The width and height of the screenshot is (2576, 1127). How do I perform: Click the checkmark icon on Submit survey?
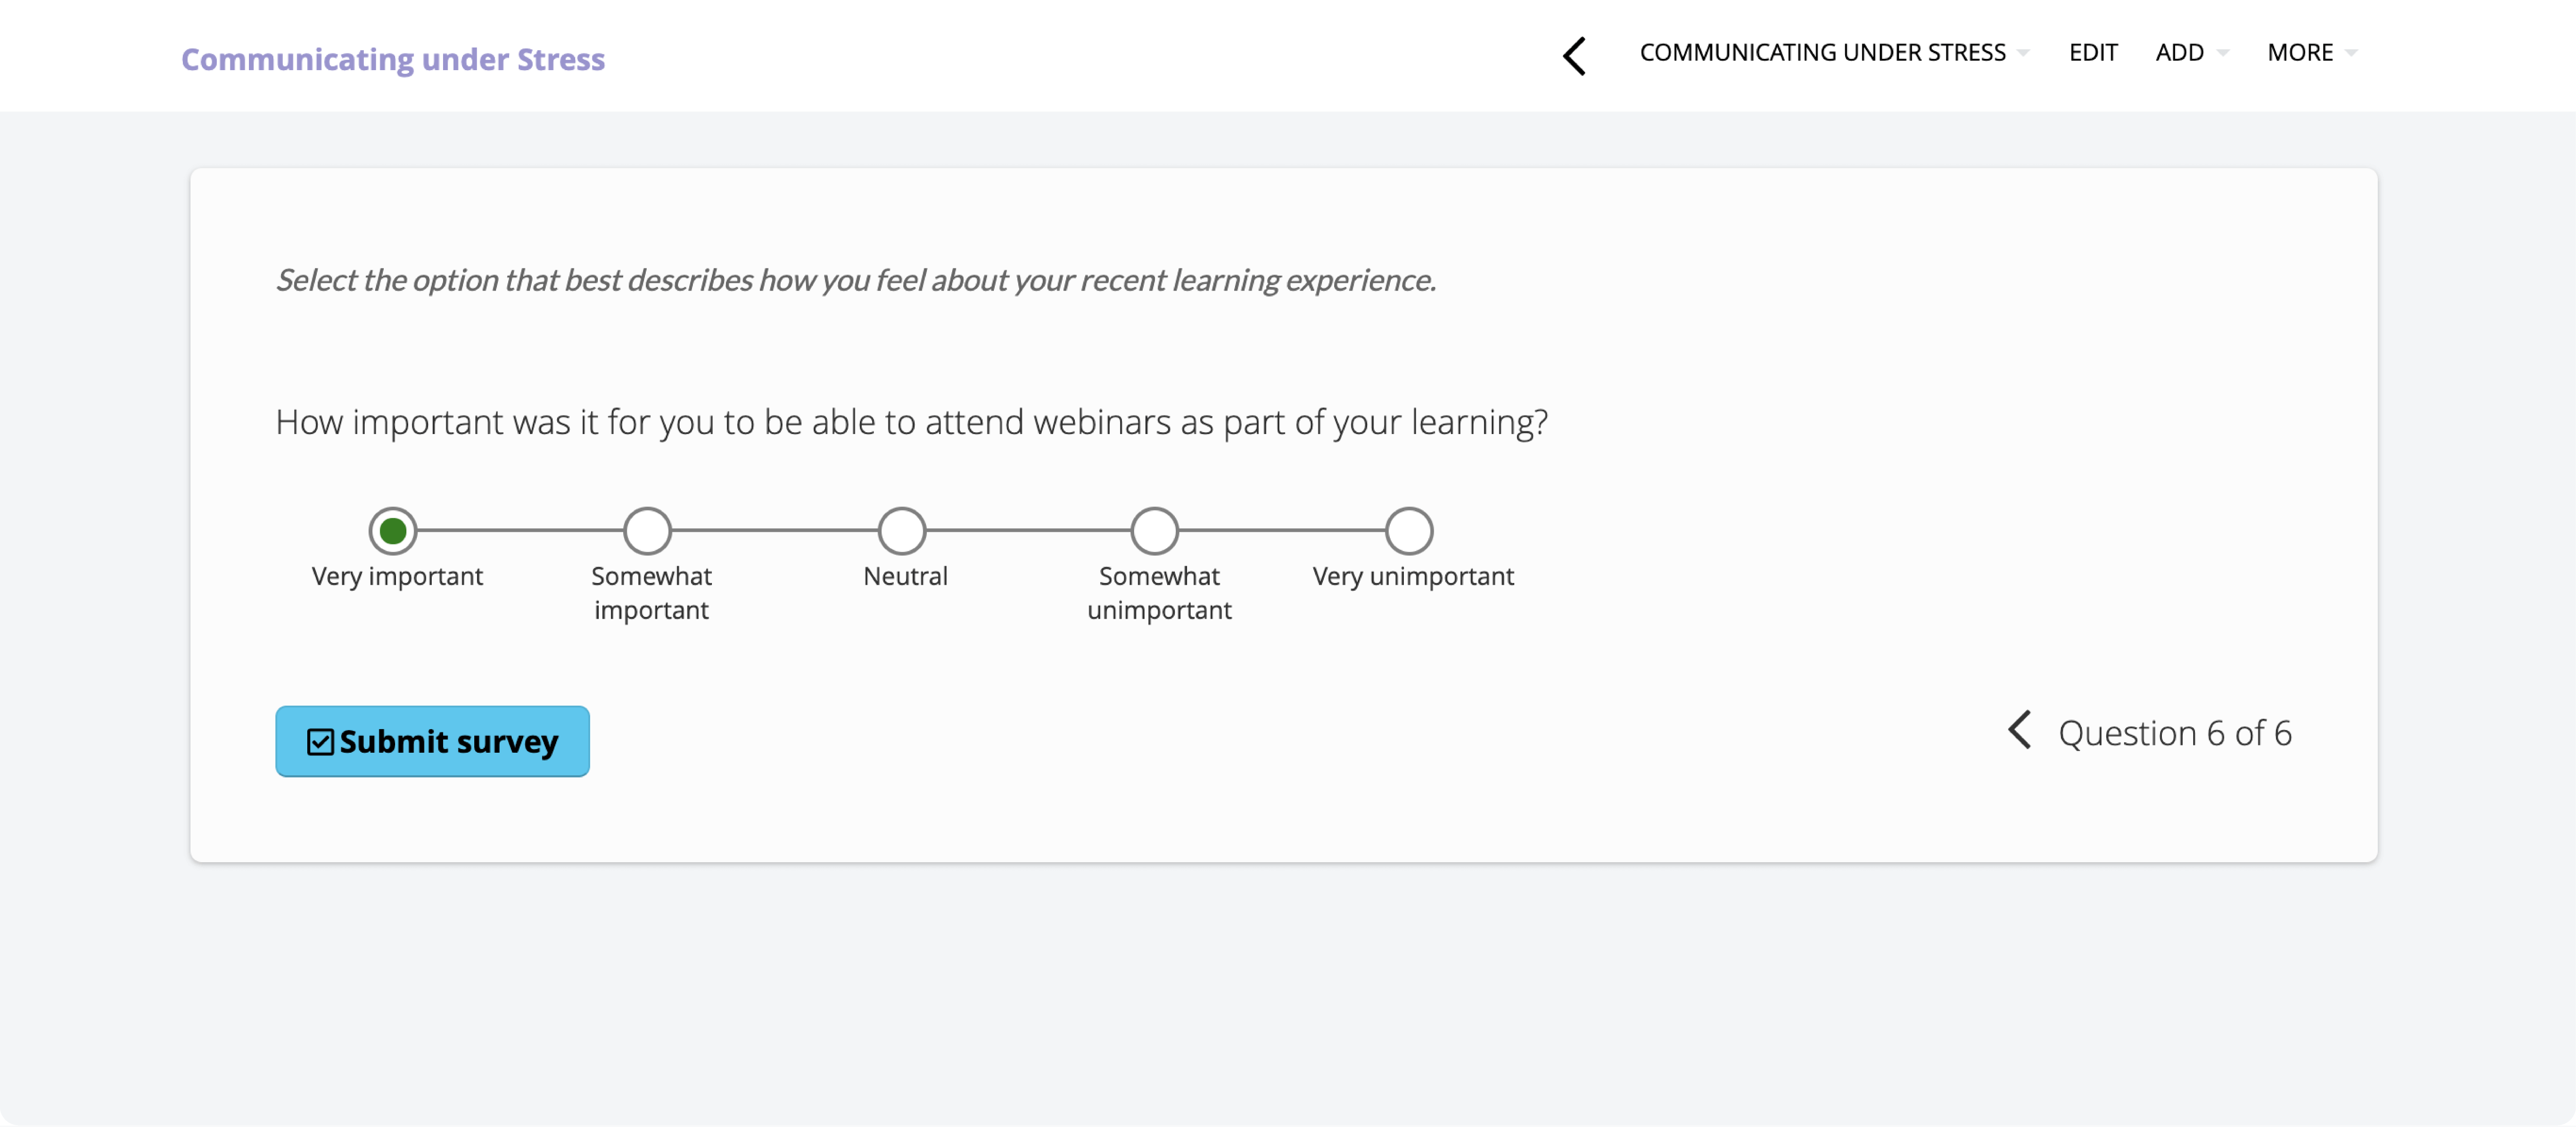pos(320,742)
